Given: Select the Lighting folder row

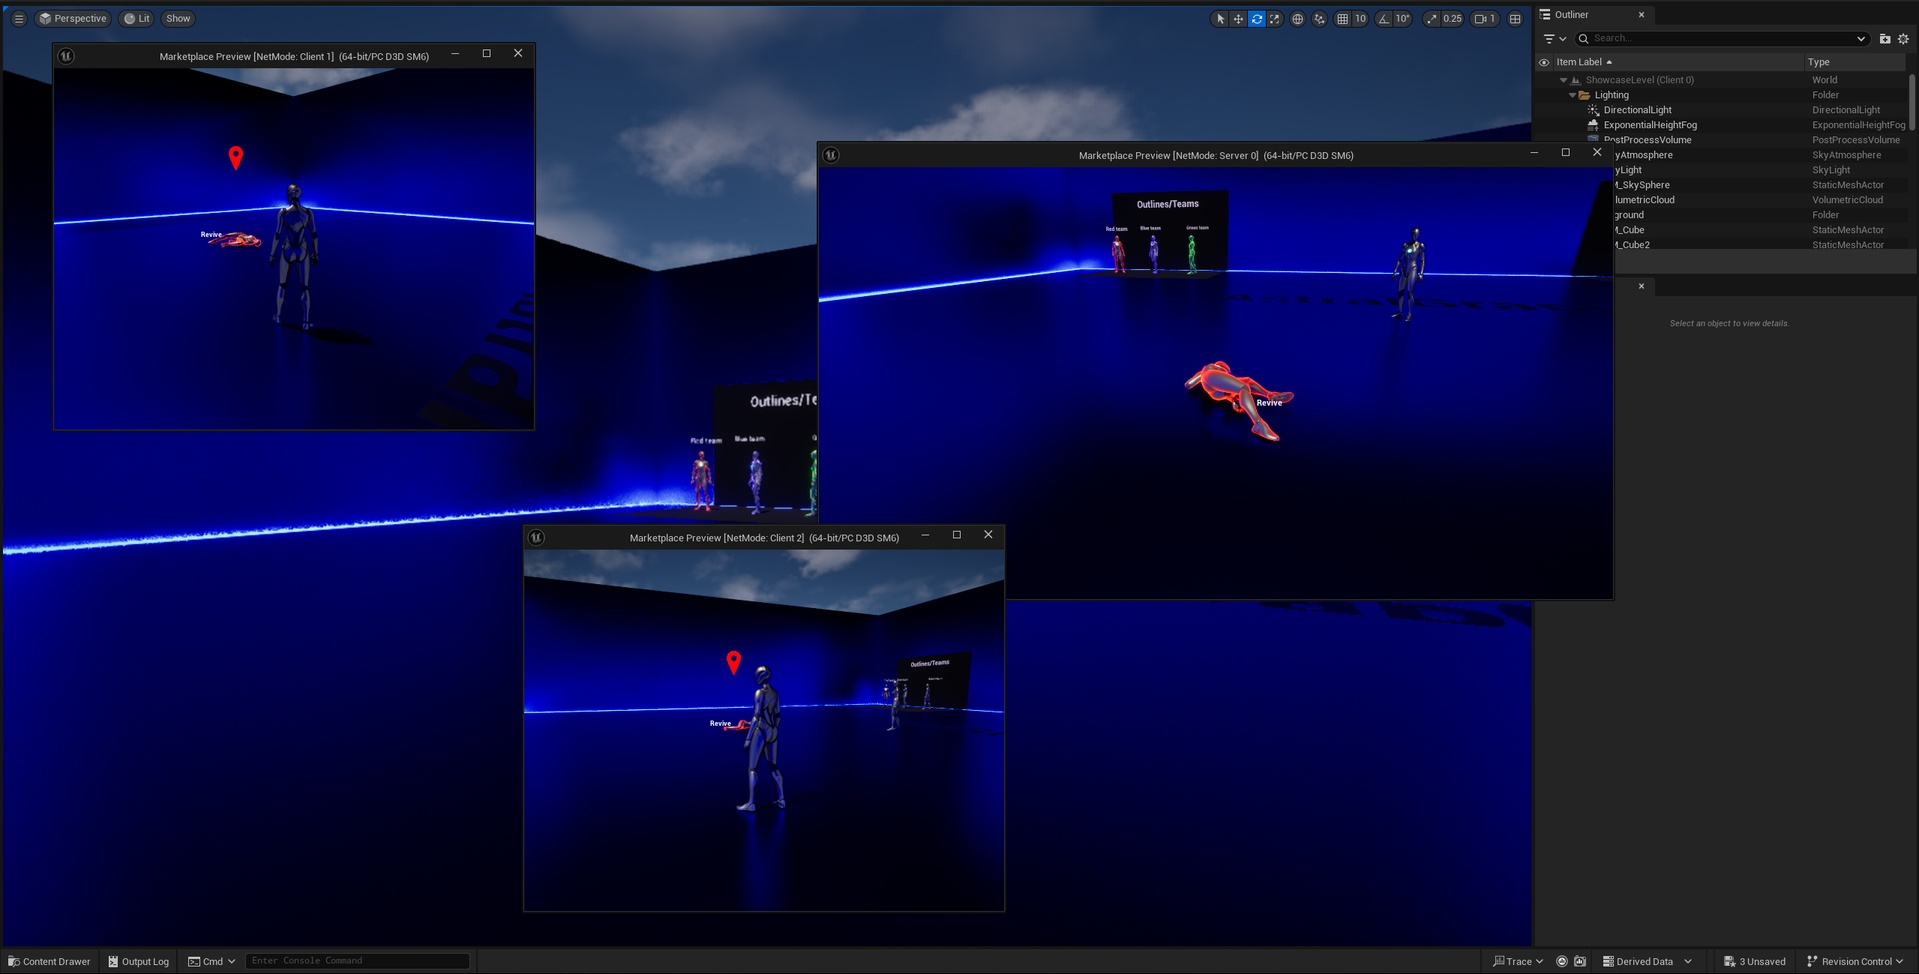Looking at the screenshot, I should pos(1720,95).
